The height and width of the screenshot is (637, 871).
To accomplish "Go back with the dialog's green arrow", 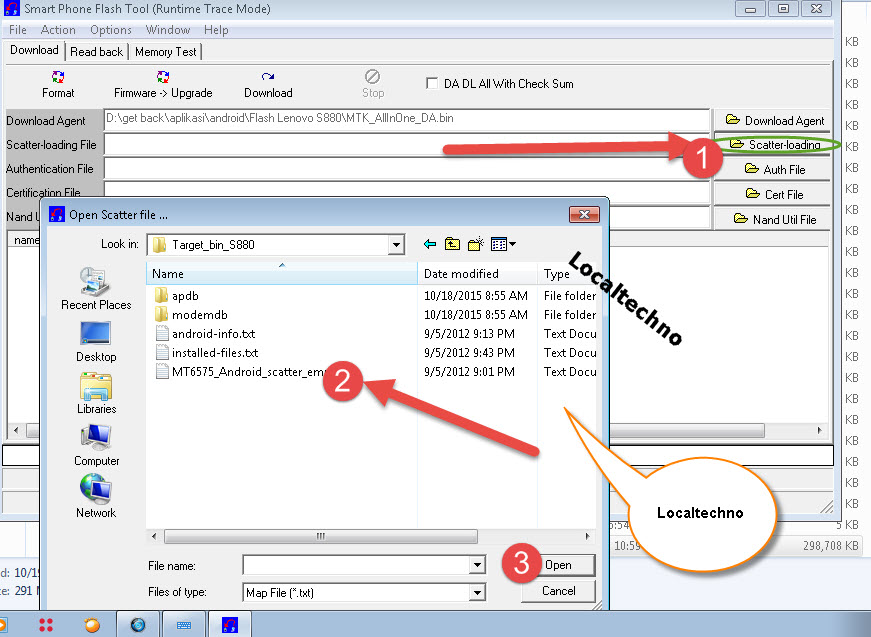I will [429, 244].
